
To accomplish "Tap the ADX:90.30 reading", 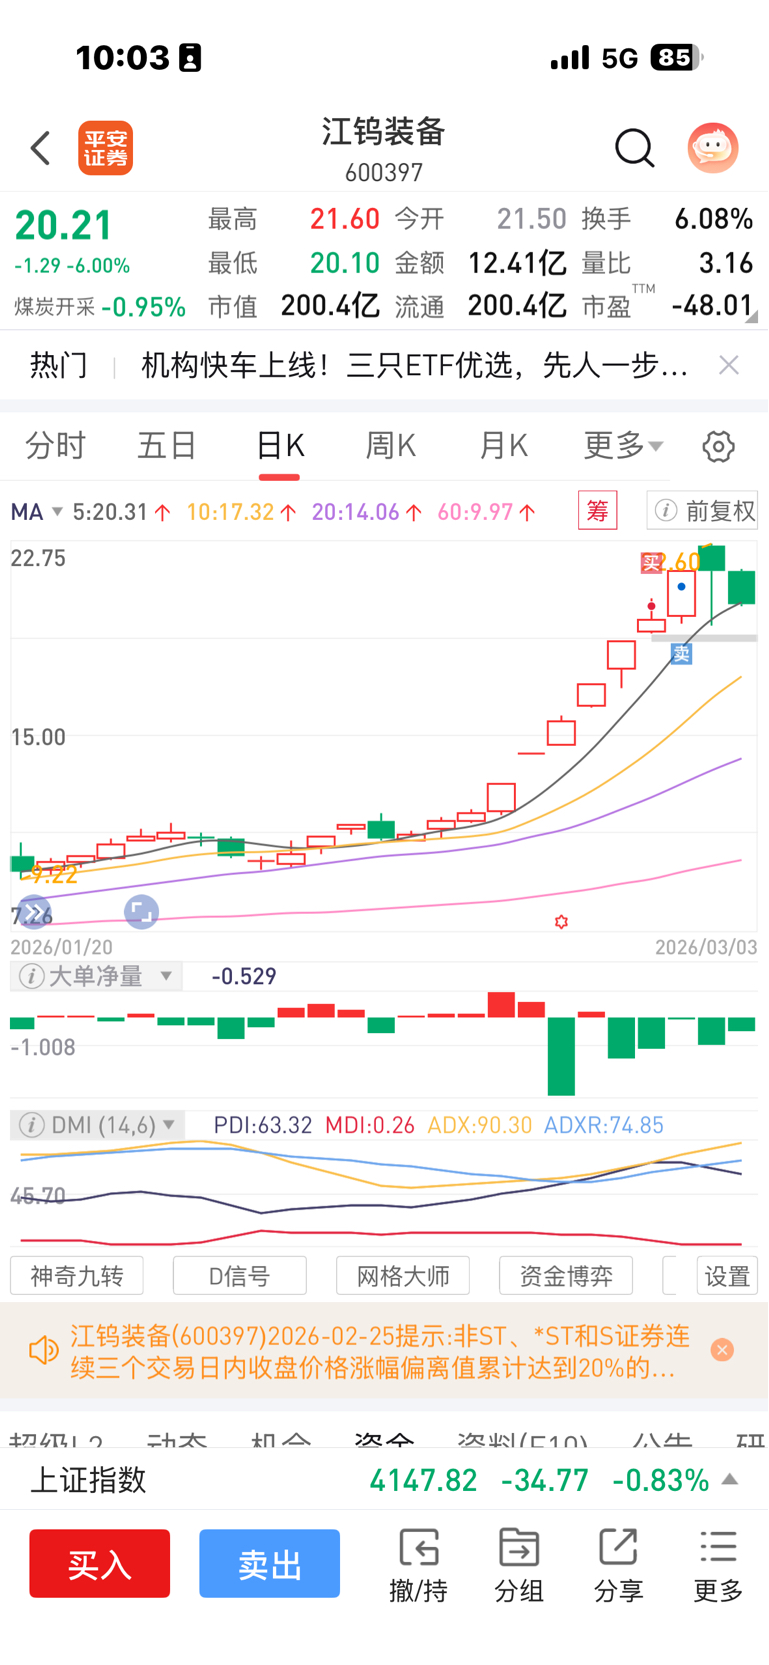I will 479,1125.
